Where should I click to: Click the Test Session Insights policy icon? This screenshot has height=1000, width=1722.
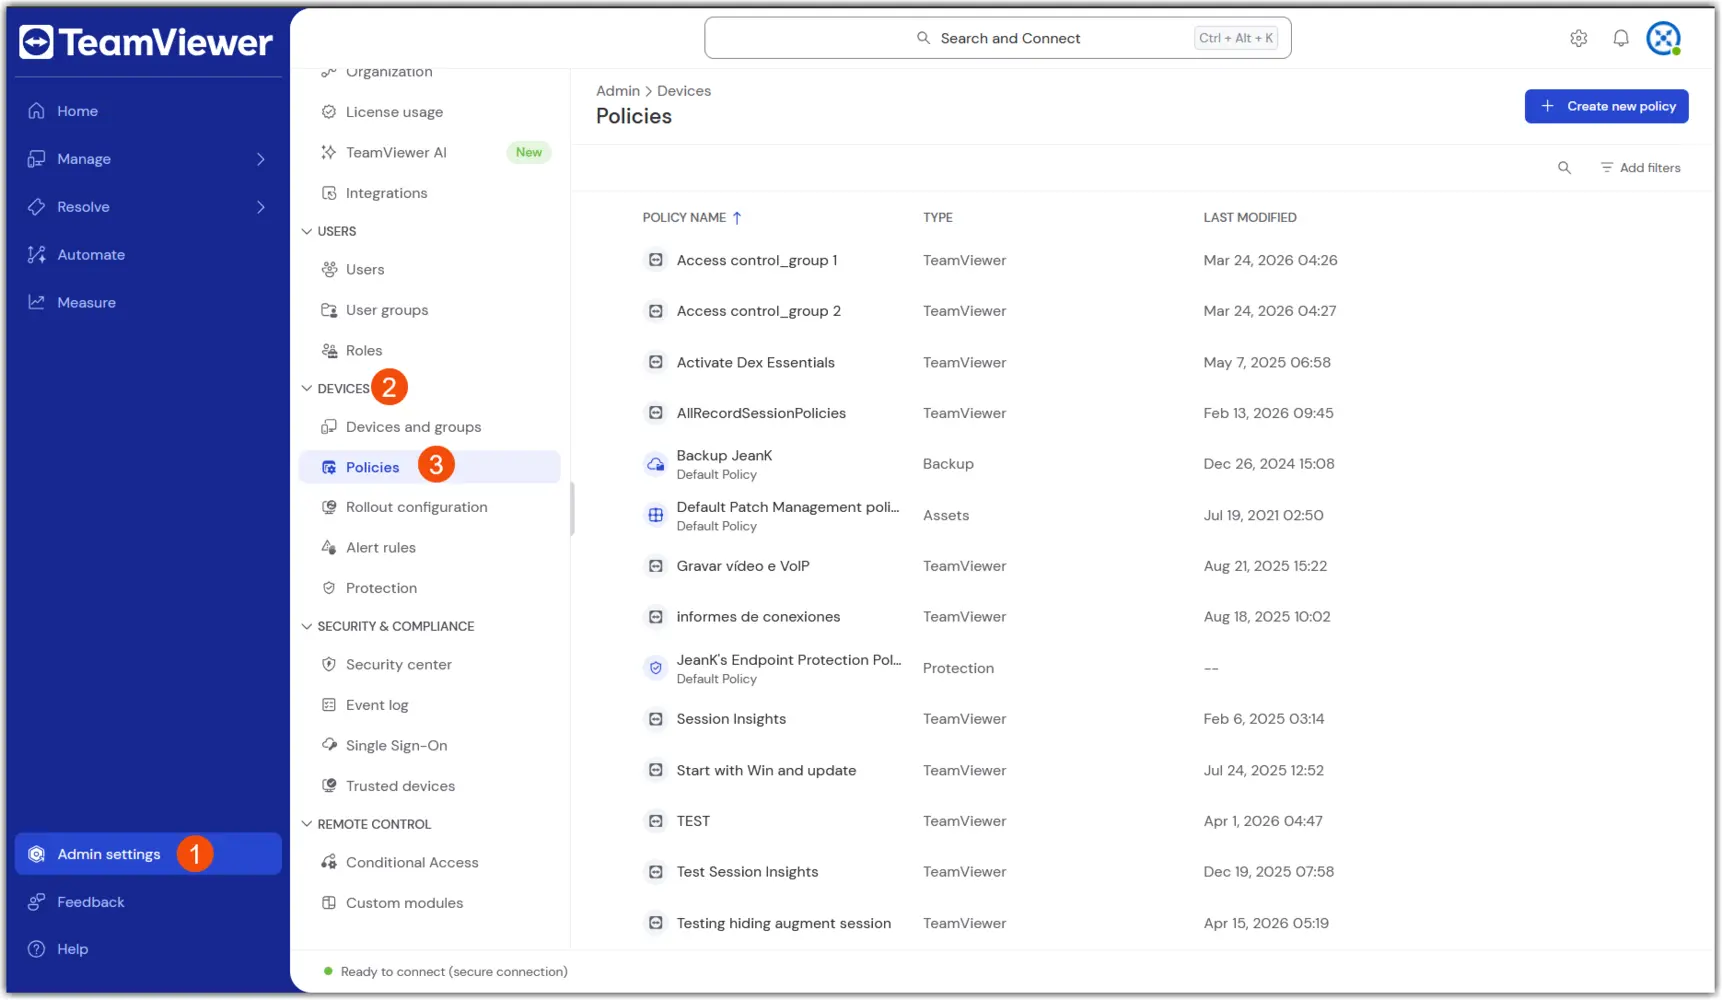click(x=655, y=872)
